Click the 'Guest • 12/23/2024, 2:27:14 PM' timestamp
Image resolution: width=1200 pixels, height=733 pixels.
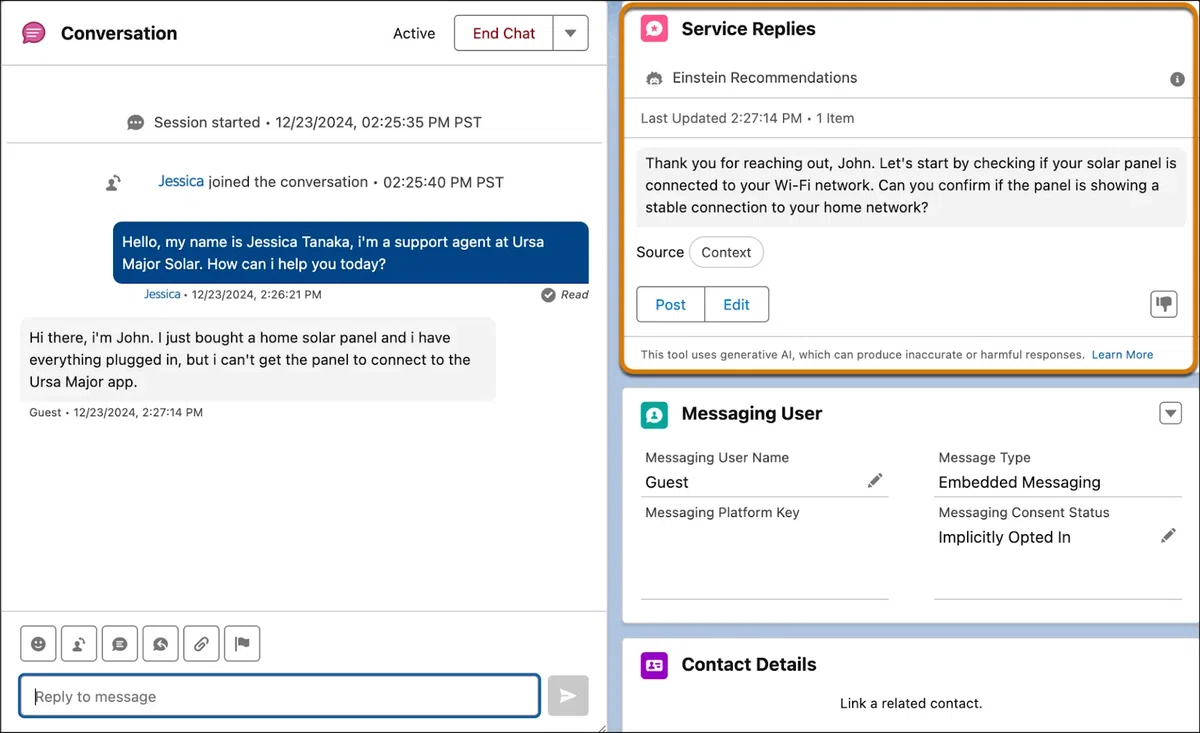[116, 412]
